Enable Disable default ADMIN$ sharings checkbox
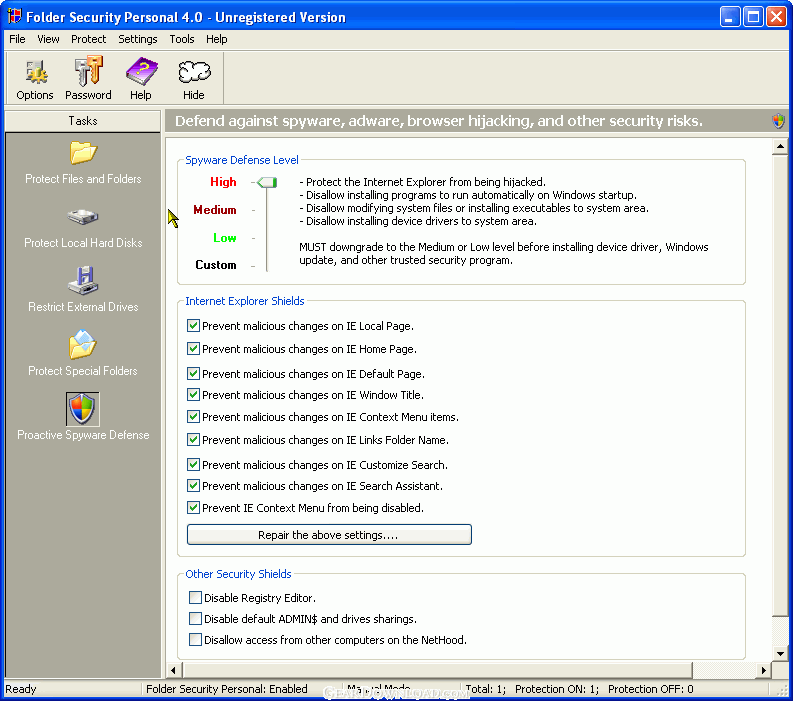 click(x=195, y=619)
